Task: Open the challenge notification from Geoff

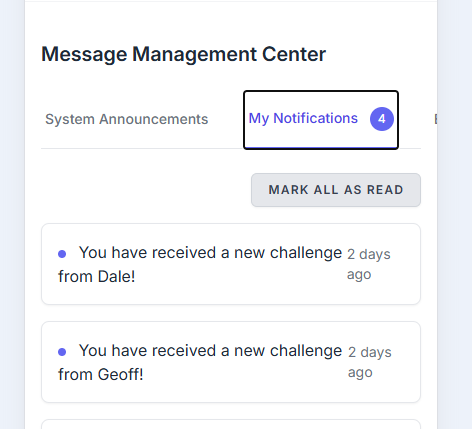Action: click(231, 362)
